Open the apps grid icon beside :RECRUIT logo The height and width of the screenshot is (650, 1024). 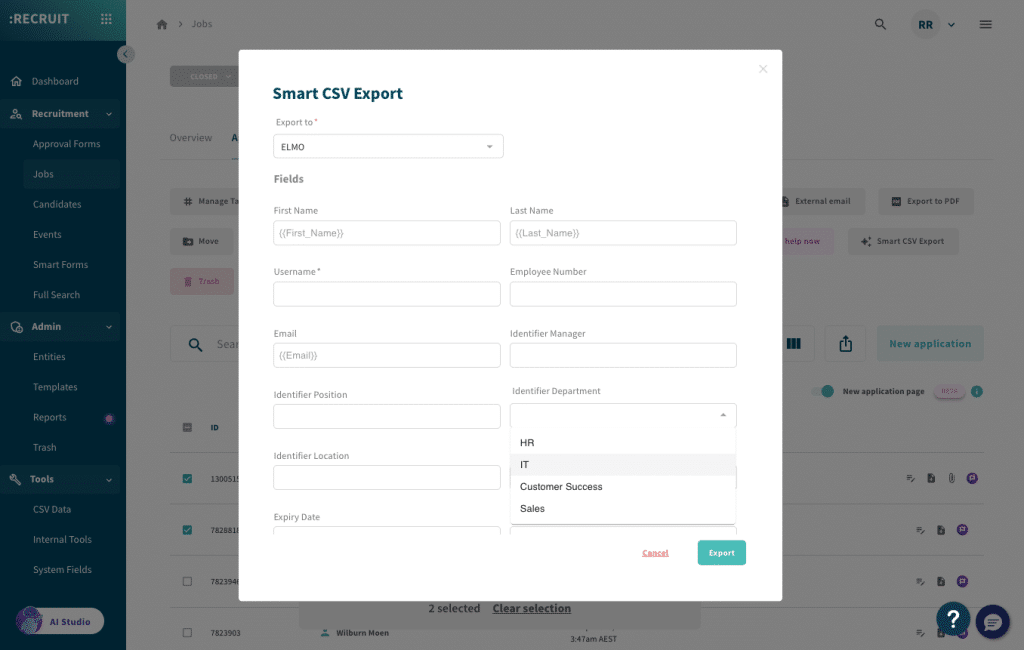coord(105,19)
